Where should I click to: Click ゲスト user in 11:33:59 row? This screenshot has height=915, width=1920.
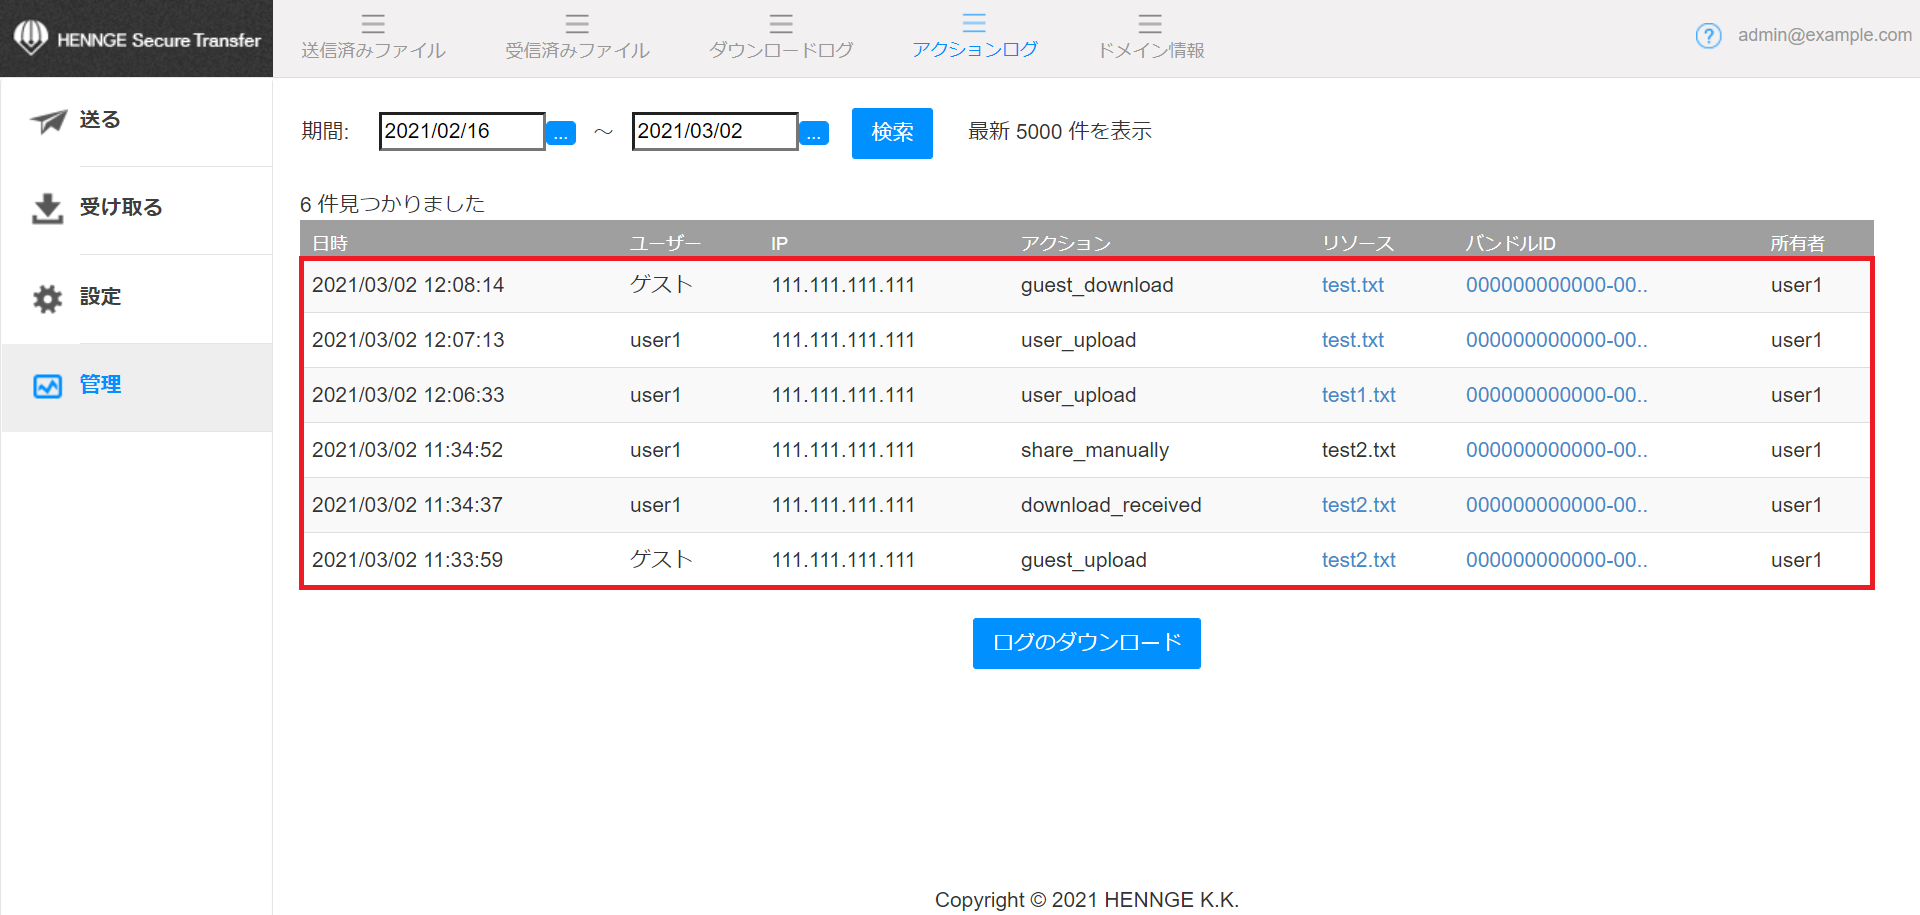(661, 559)
